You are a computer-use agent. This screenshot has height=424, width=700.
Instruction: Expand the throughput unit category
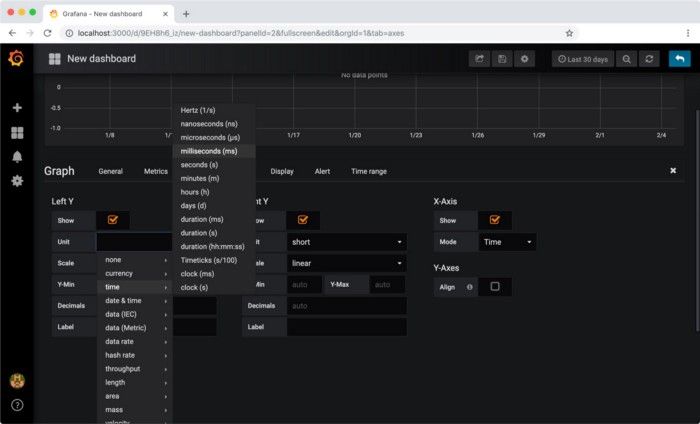click(x=135, y=369)
